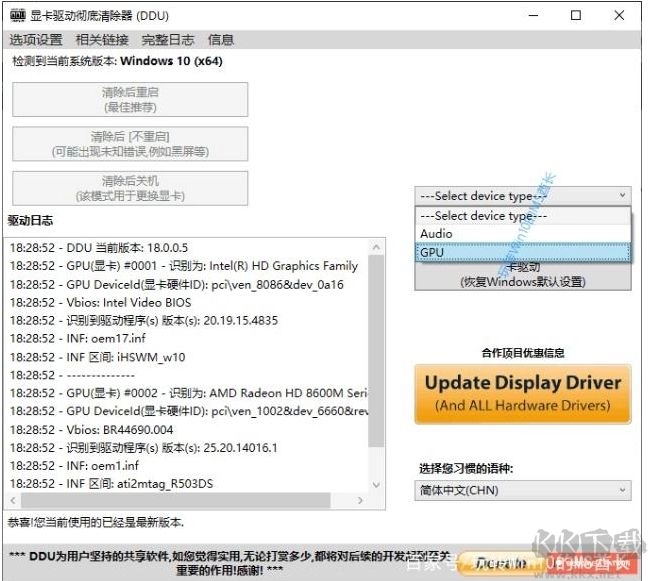
Task: Open the 简体中文(CHN) language dropdown
Action: tap(523, 490)
